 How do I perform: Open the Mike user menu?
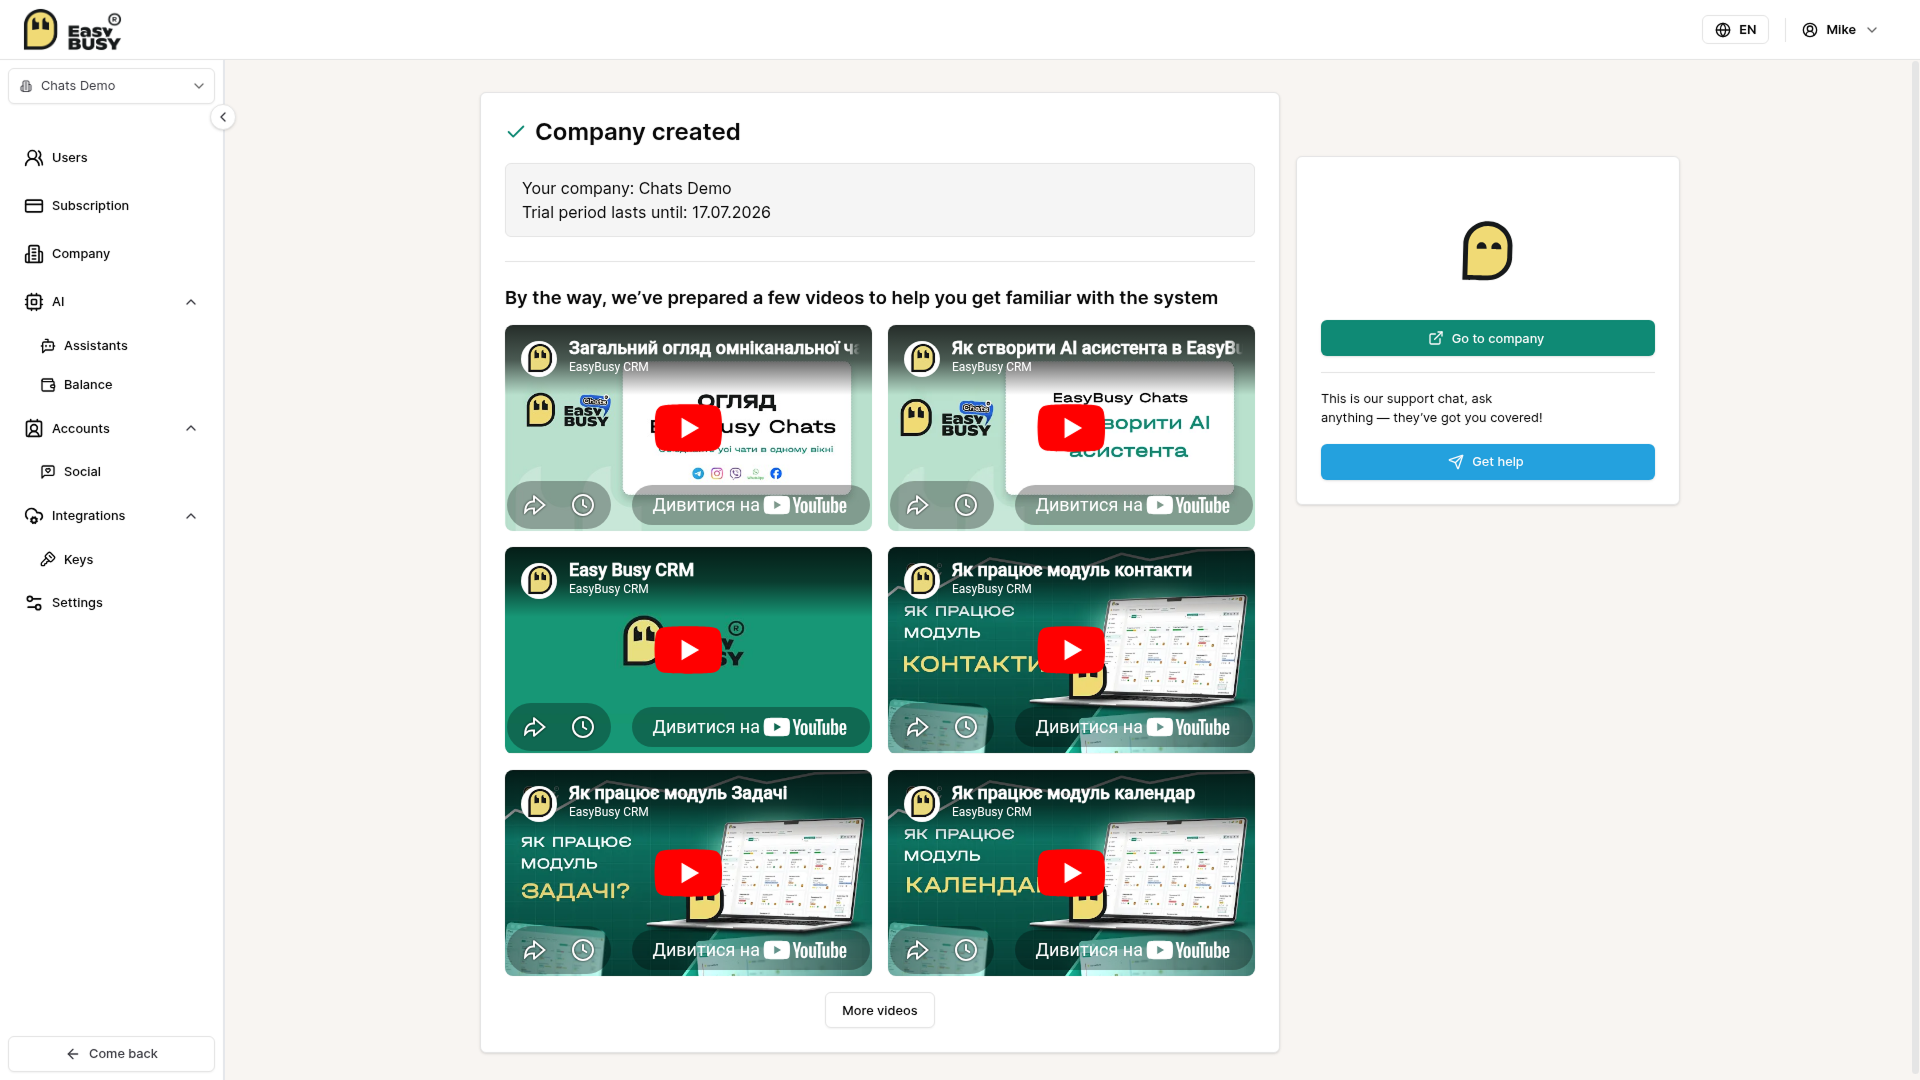coord(1840,30)
